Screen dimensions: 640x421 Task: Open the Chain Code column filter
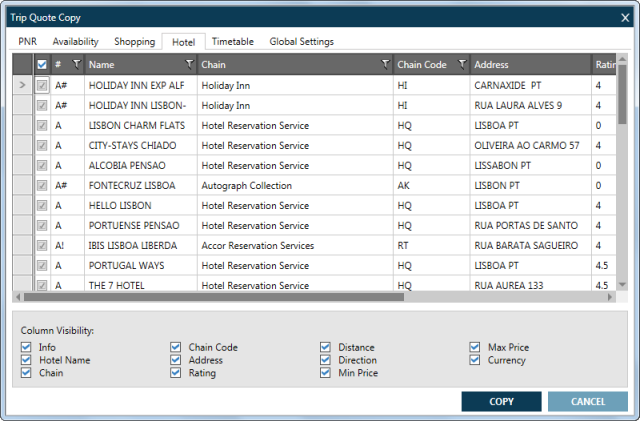pos(461,64)
